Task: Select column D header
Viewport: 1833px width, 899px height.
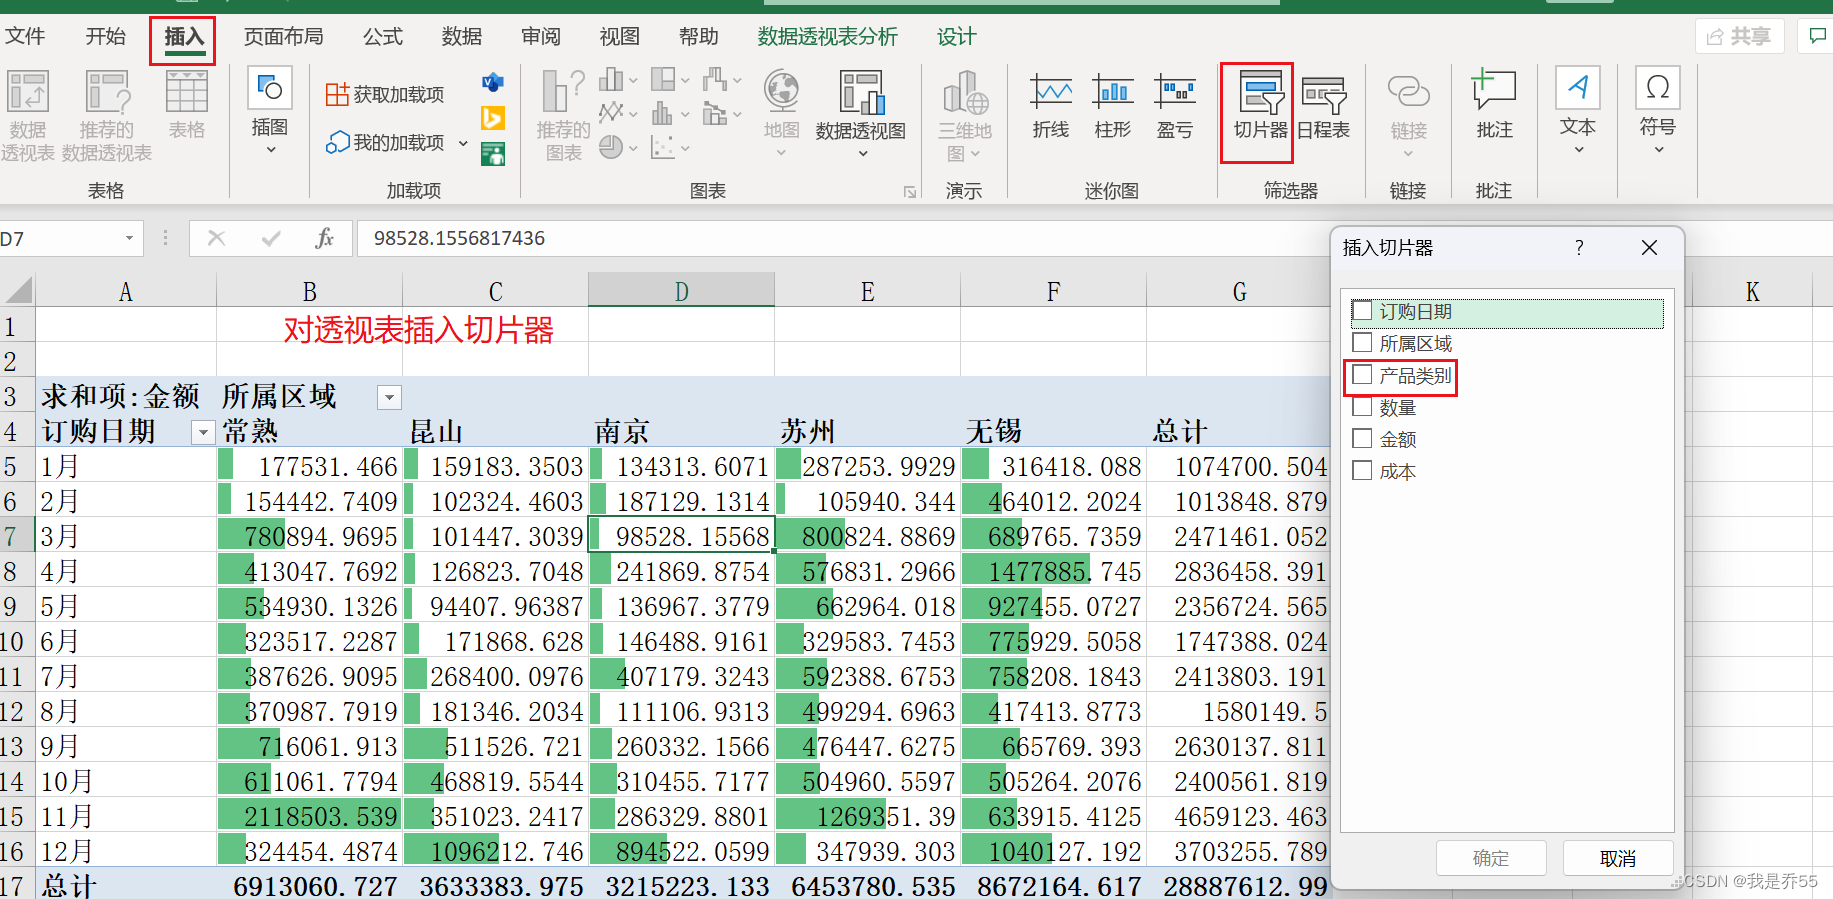Action: pos(681,291)
